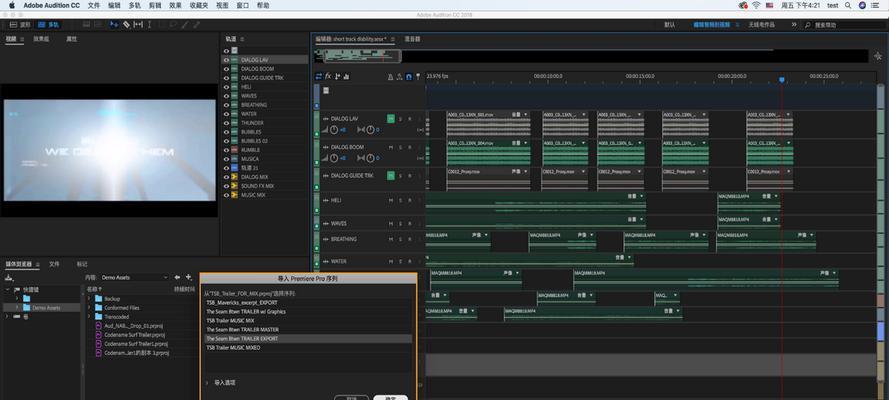889x400 pixels.
Task: Select the Razor tool in the toolbar
Action: (126, 25)
